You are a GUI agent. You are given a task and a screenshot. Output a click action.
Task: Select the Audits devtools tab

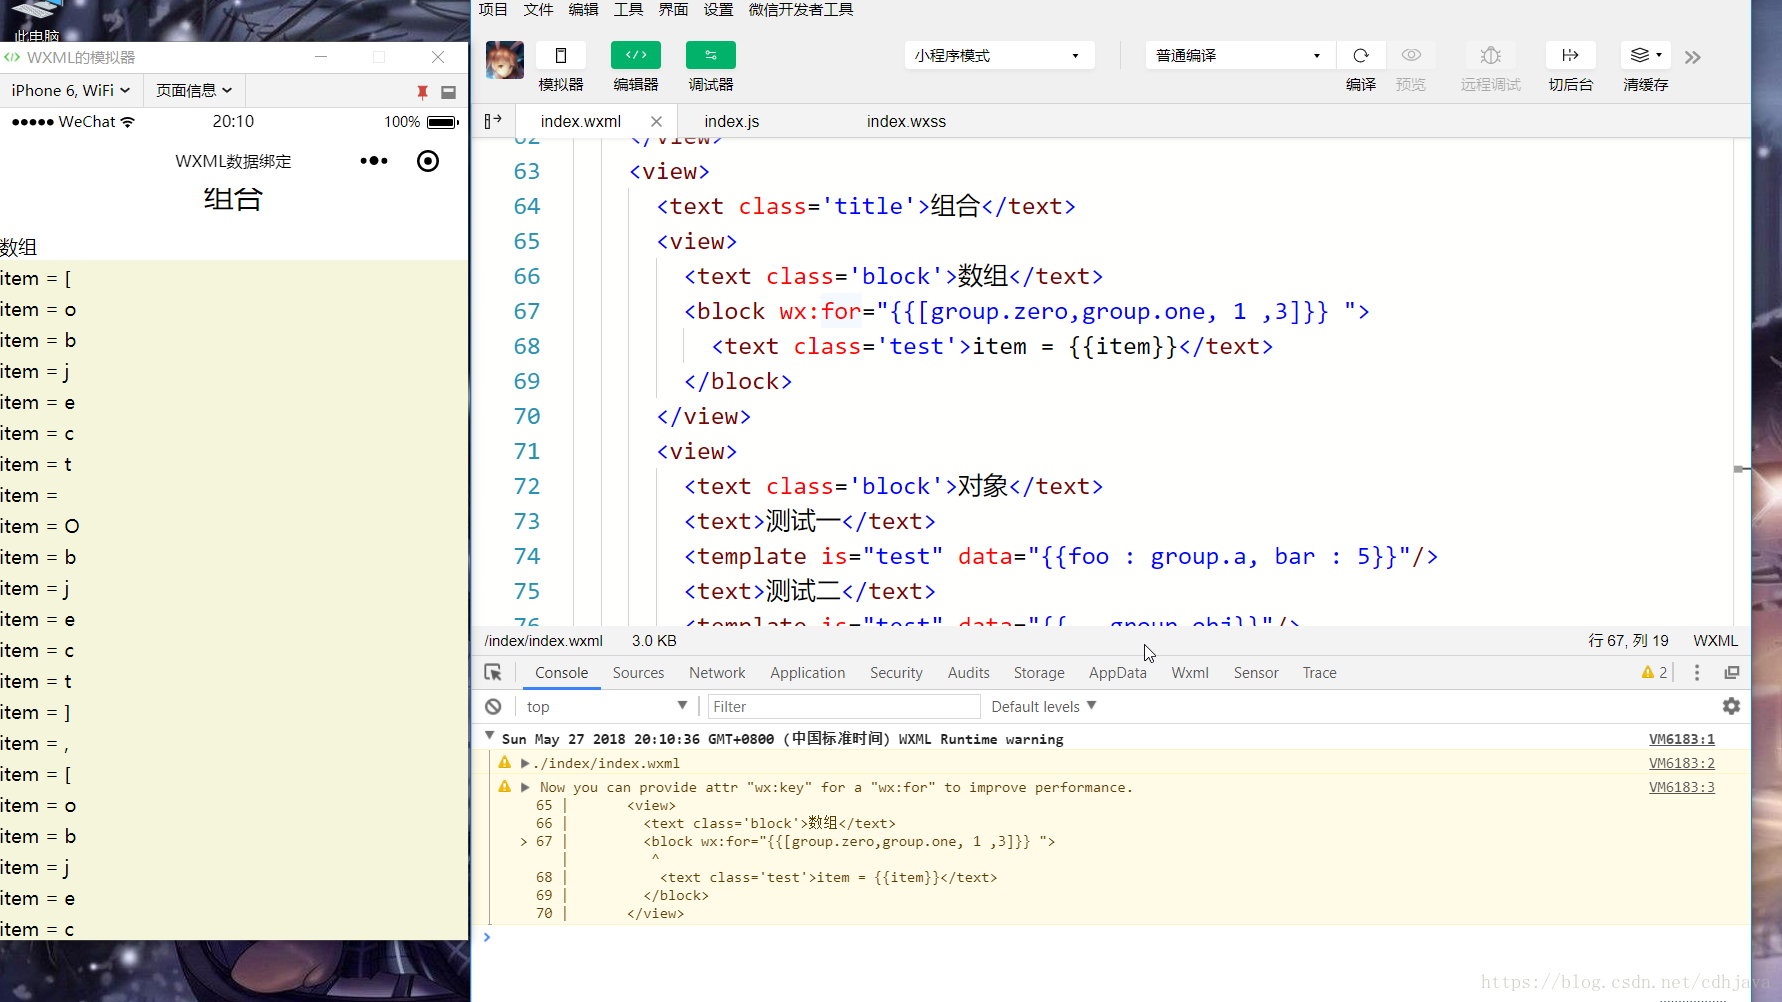968,673
